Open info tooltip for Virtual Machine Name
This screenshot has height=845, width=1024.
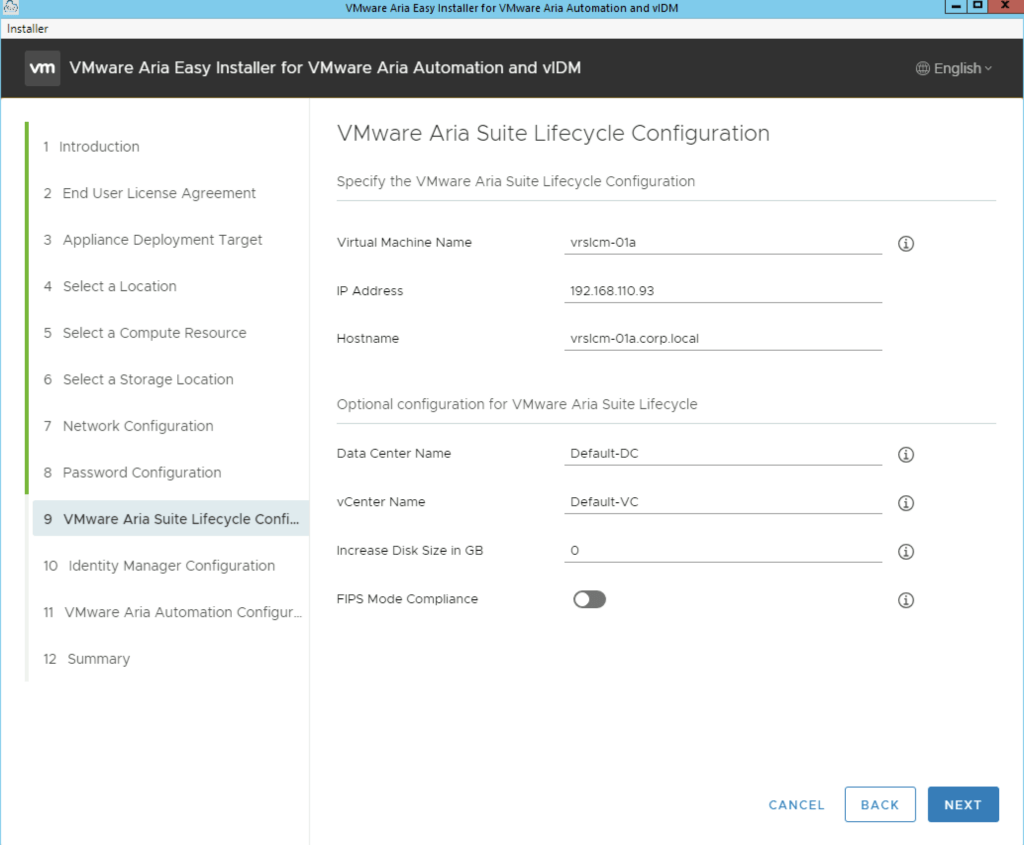click(905, 244)
